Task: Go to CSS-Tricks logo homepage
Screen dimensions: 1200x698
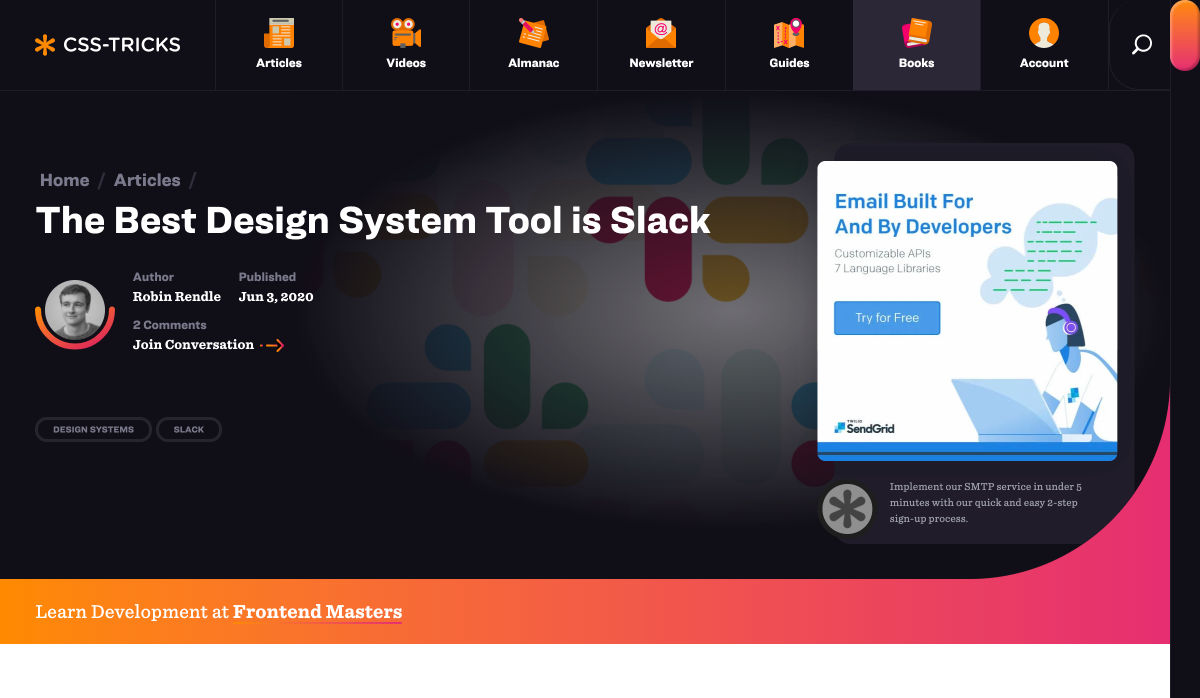Action: click(108, 45)
